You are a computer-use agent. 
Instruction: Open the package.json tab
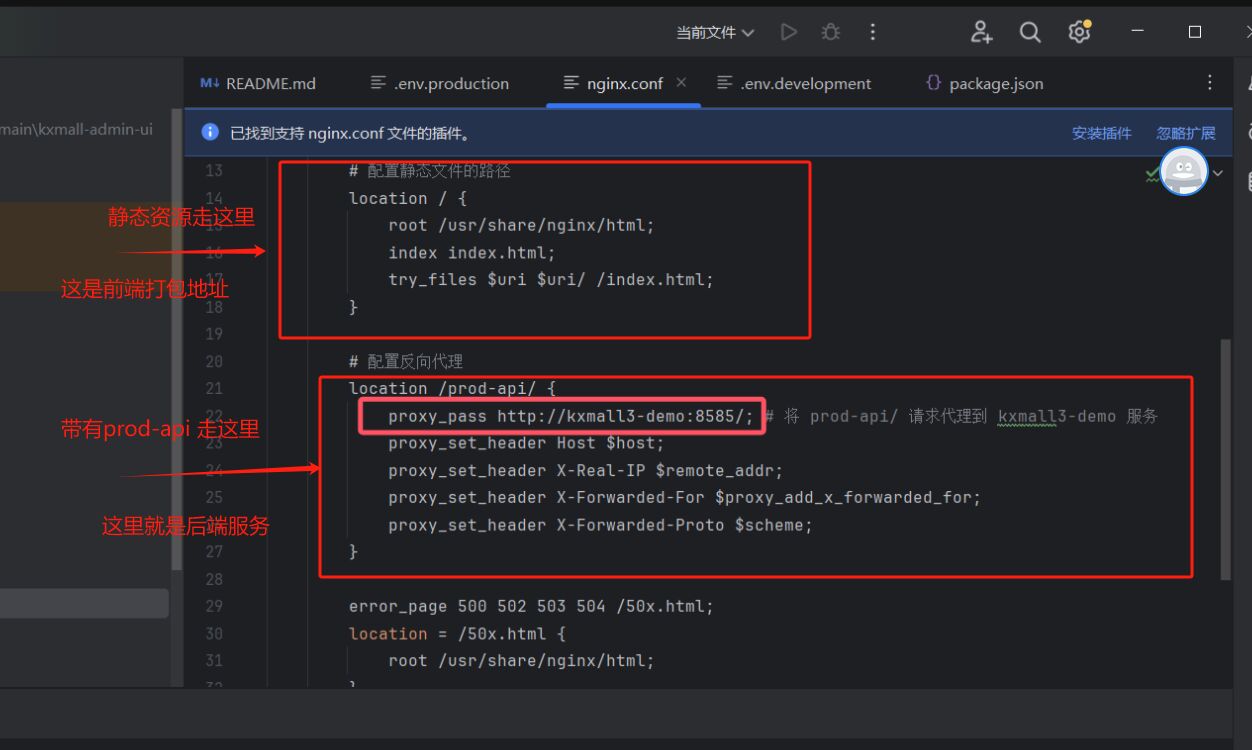click(x=985, y=84)
